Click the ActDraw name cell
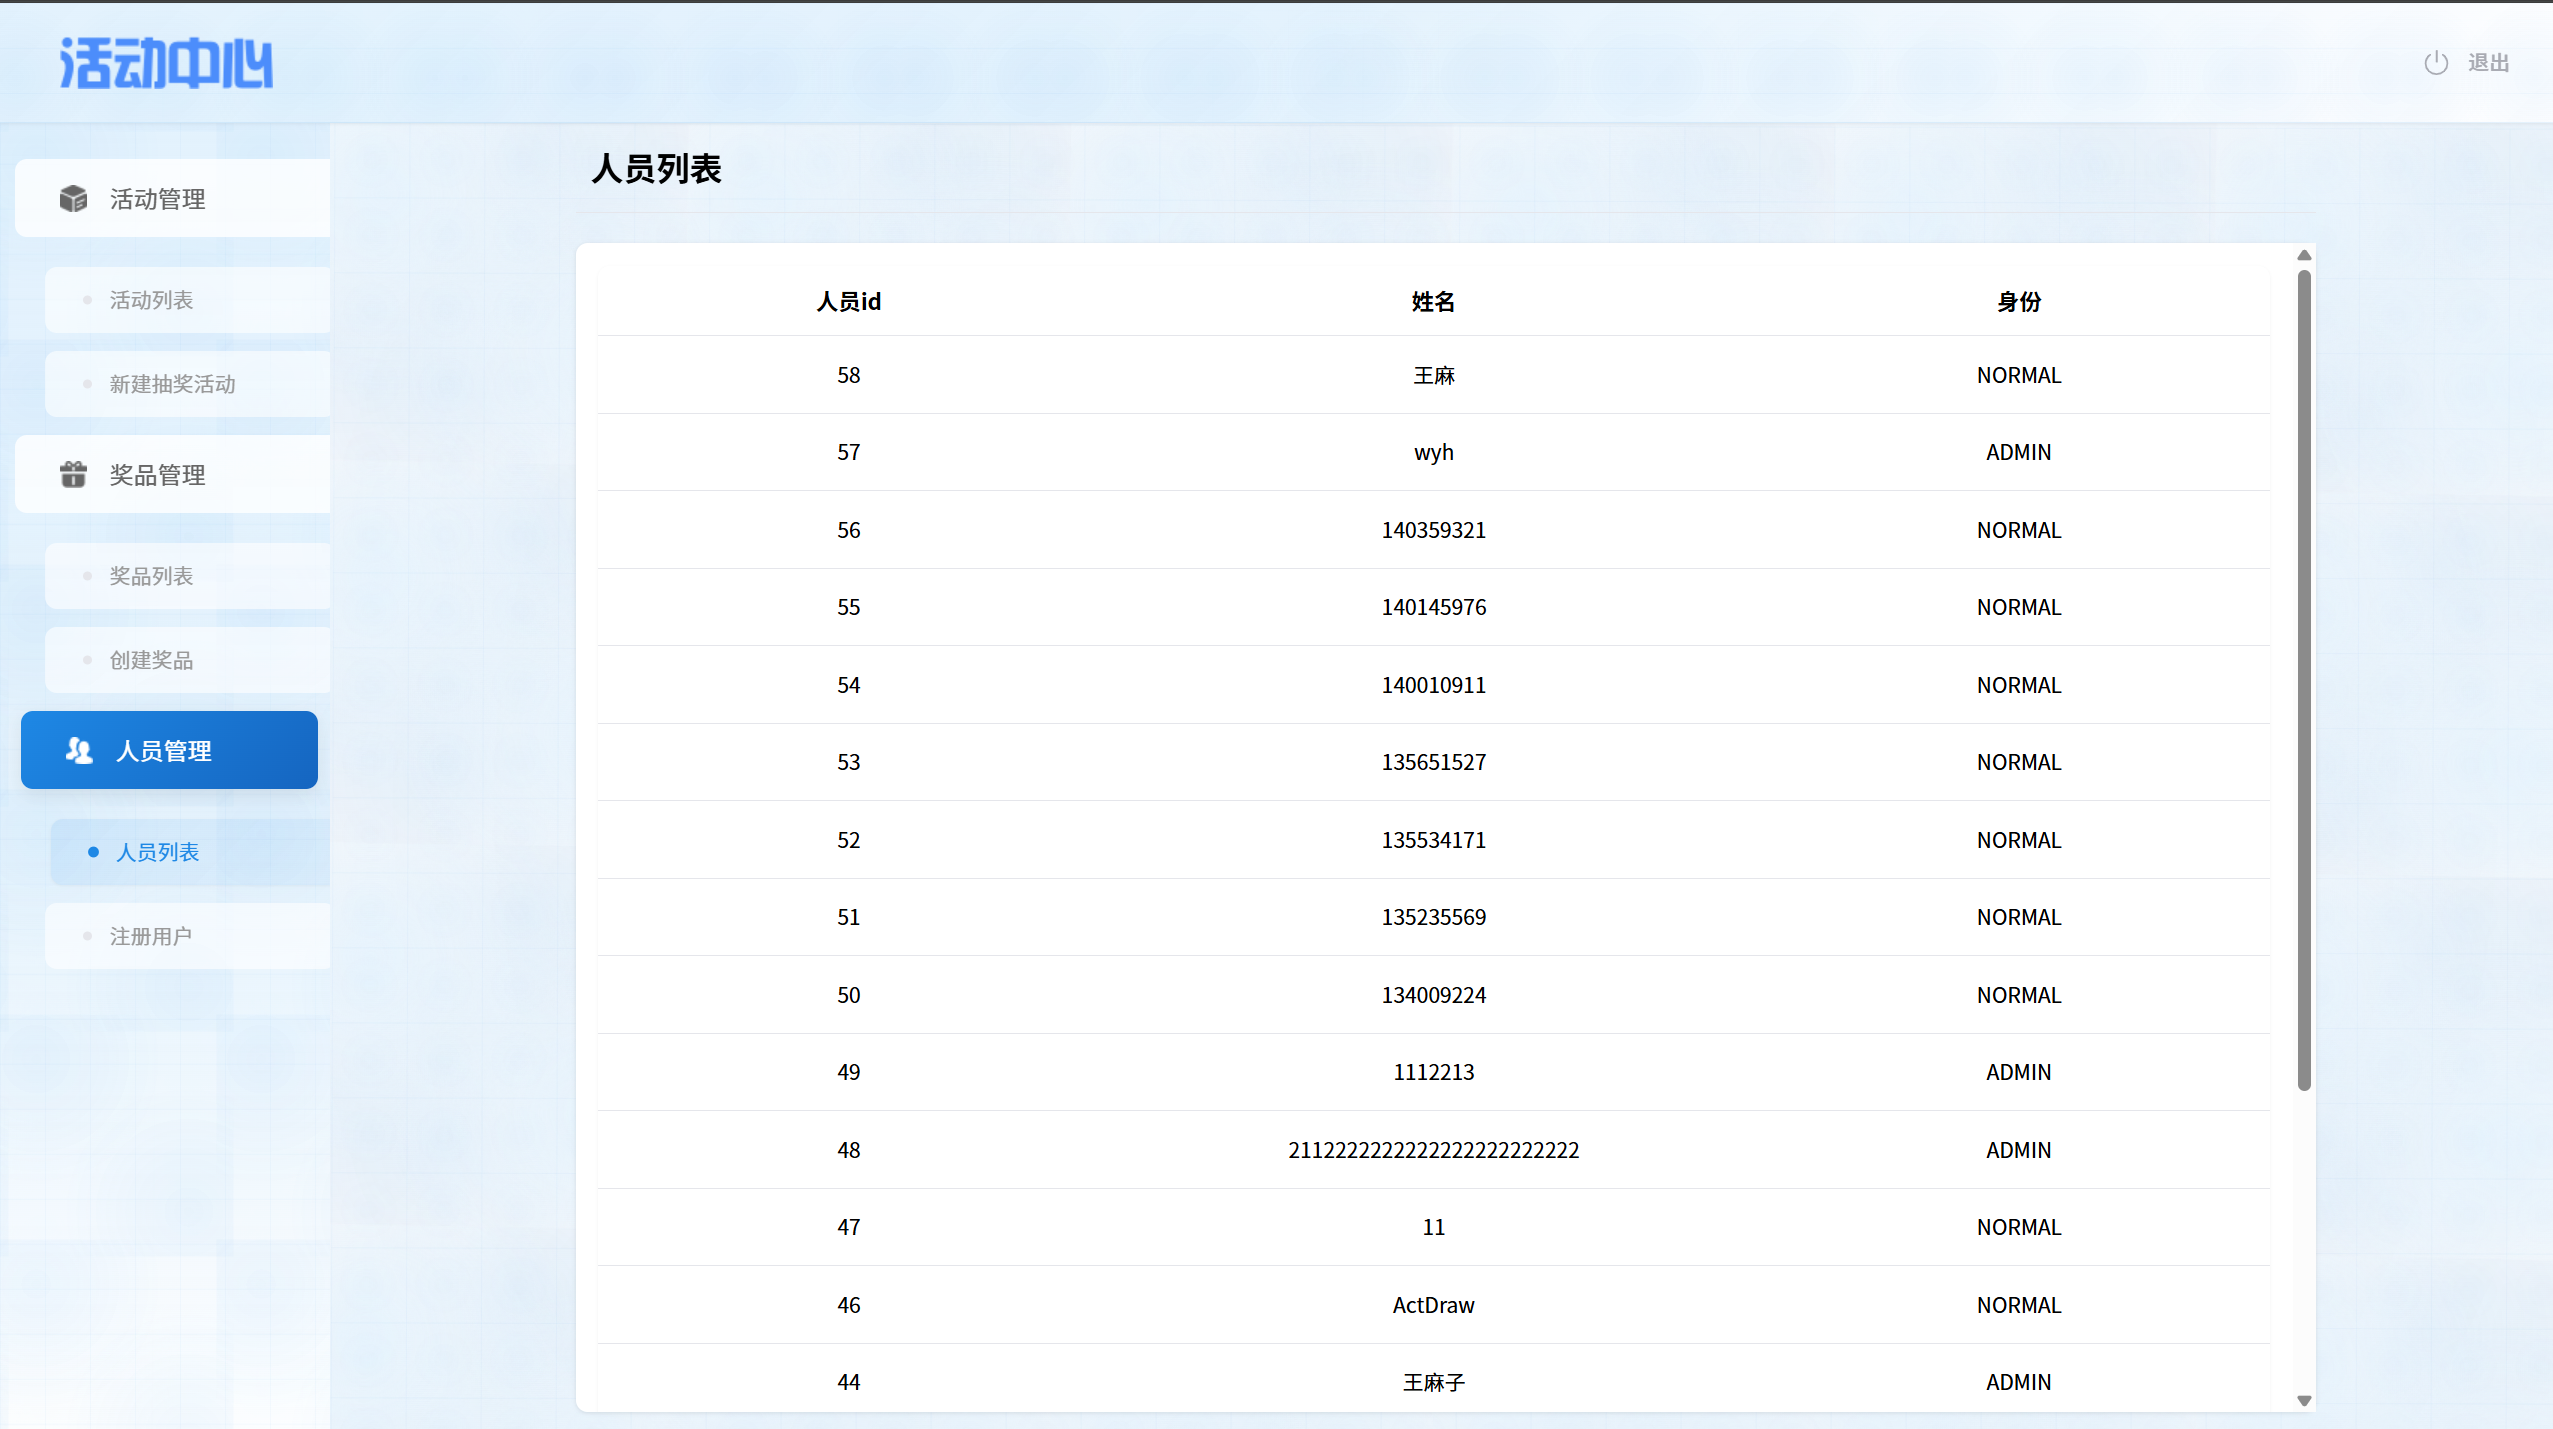The image size is (2553, 1429). coord(1432,1305)
